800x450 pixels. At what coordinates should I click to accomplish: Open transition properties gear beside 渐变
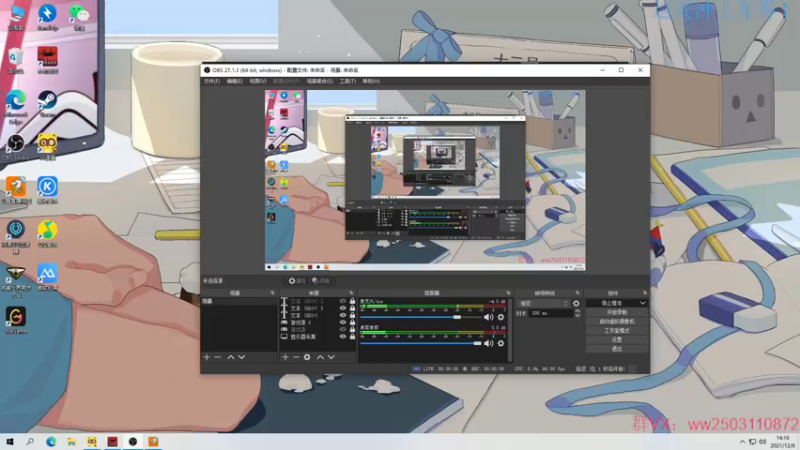576,303
